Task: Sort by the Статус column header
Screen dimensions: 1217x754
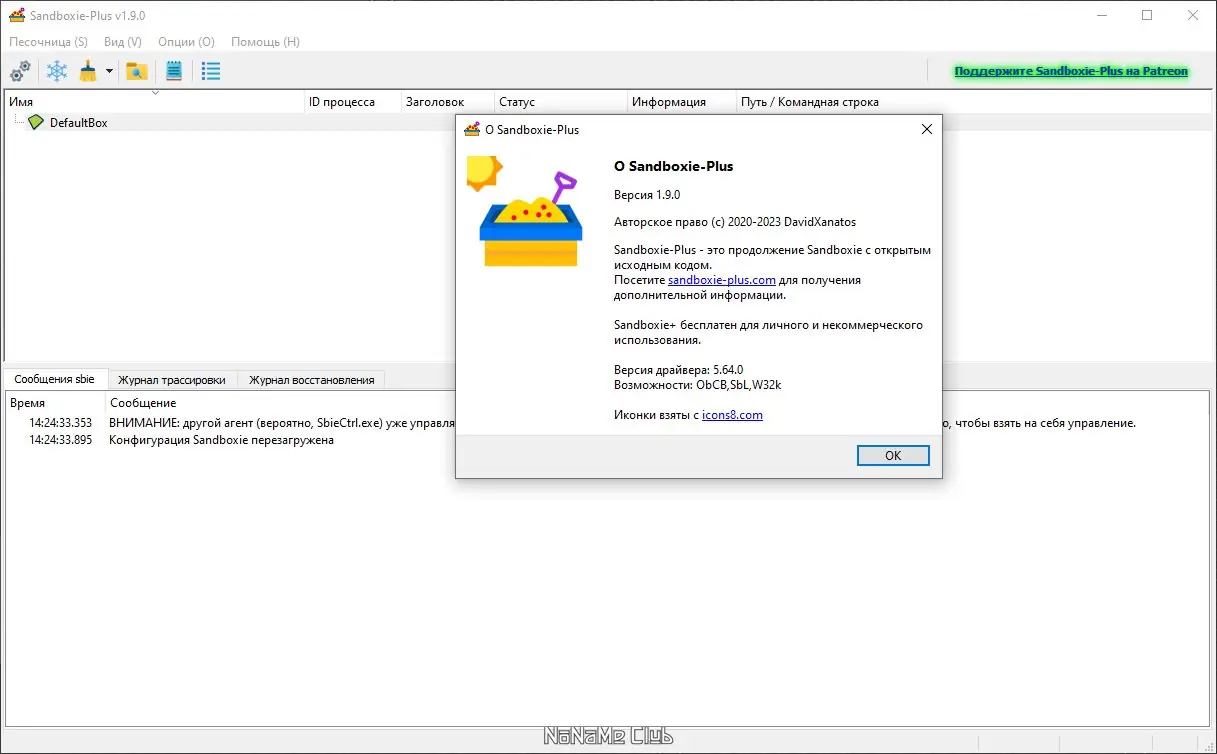Action: point(561,102)
